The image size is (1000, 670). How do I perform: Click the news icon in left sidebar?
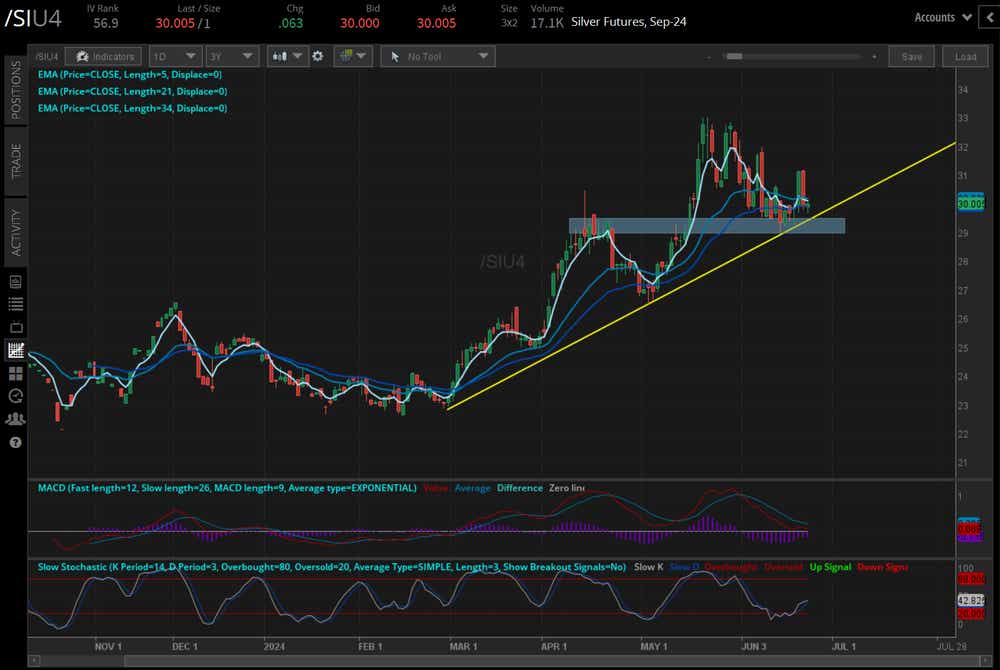(15, 283)
